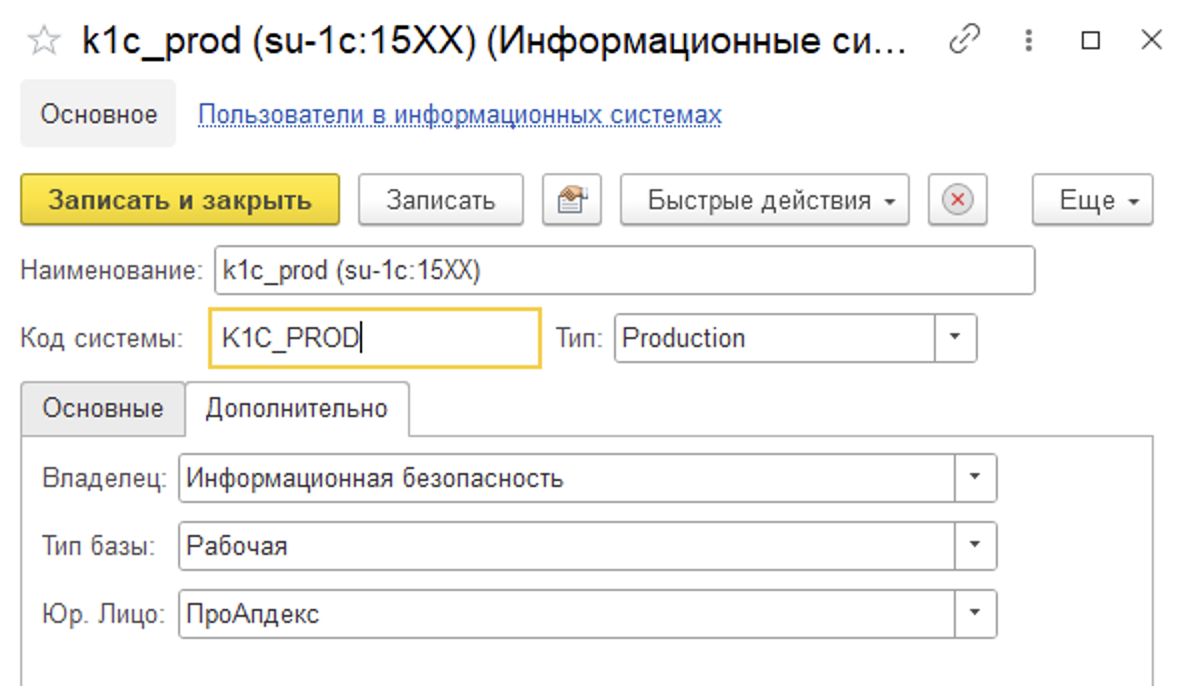This screenshot has height=686, width=1184.
Task: Click the hand-with-document icon button
Action: (571, 200)
